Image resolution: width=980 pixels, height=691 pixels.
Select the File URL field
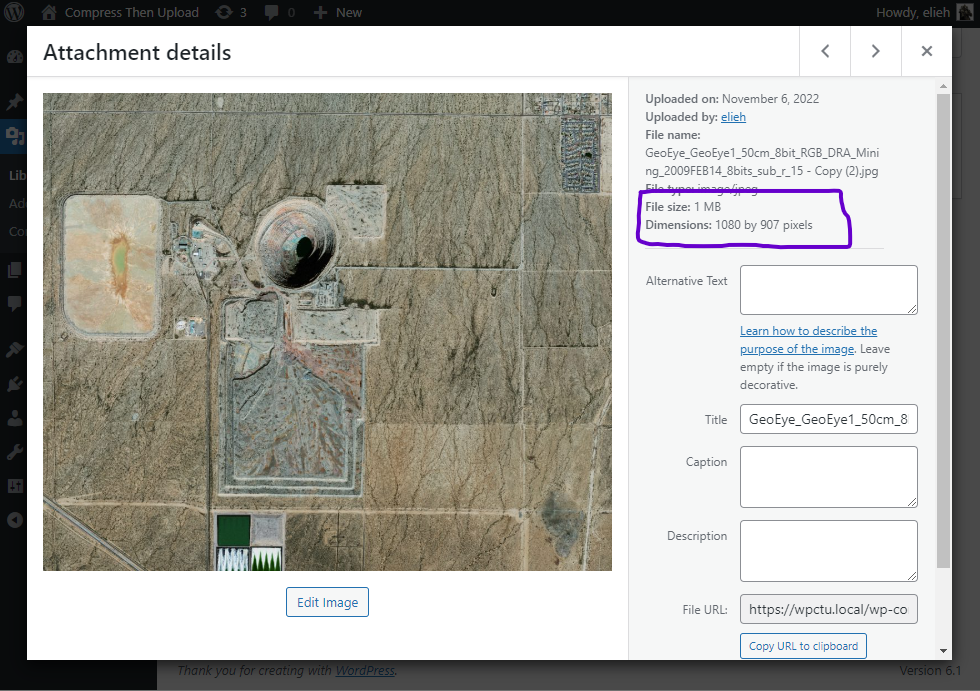click(829, 609)
